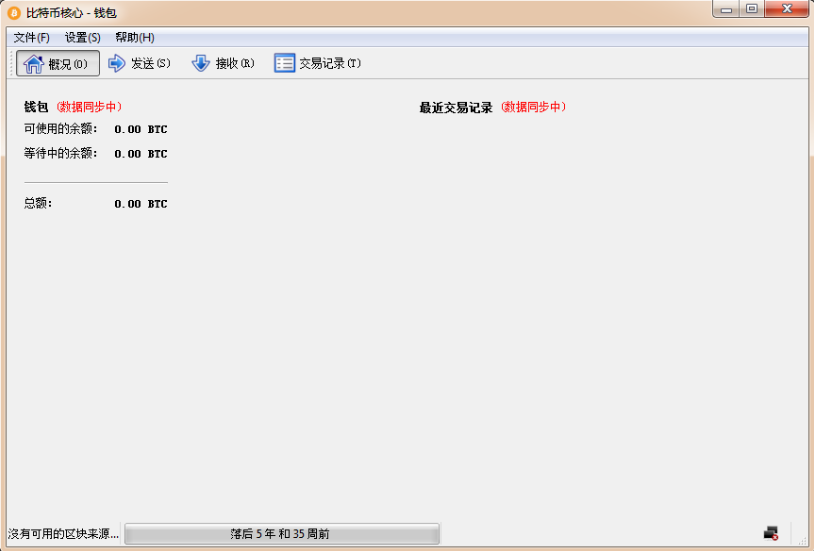Image resolution: width=814 pixels, height=551 pixels.
Task: Maximize the 比特币核心 window
Action: tap(750, 9)
